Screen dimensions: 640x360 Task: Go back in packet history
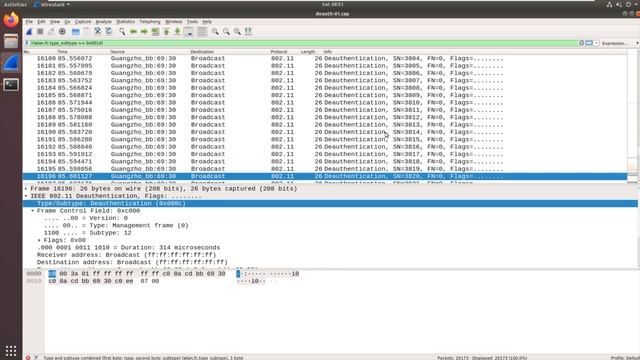pos(133,31)
